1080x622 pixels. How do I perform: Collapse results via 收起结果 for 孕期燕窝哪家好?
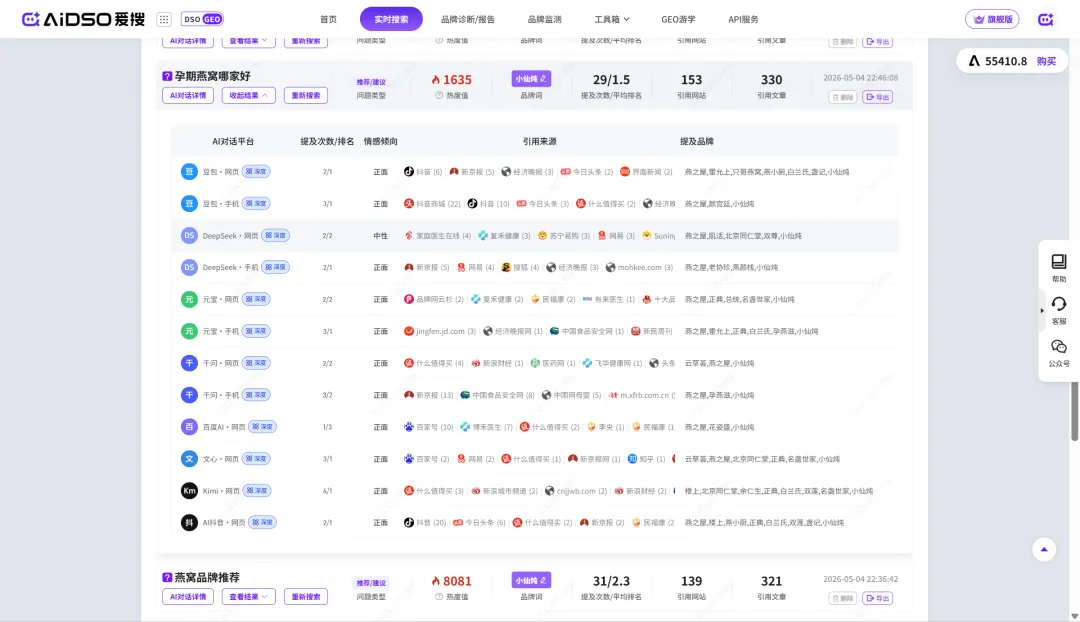(249, 95)
